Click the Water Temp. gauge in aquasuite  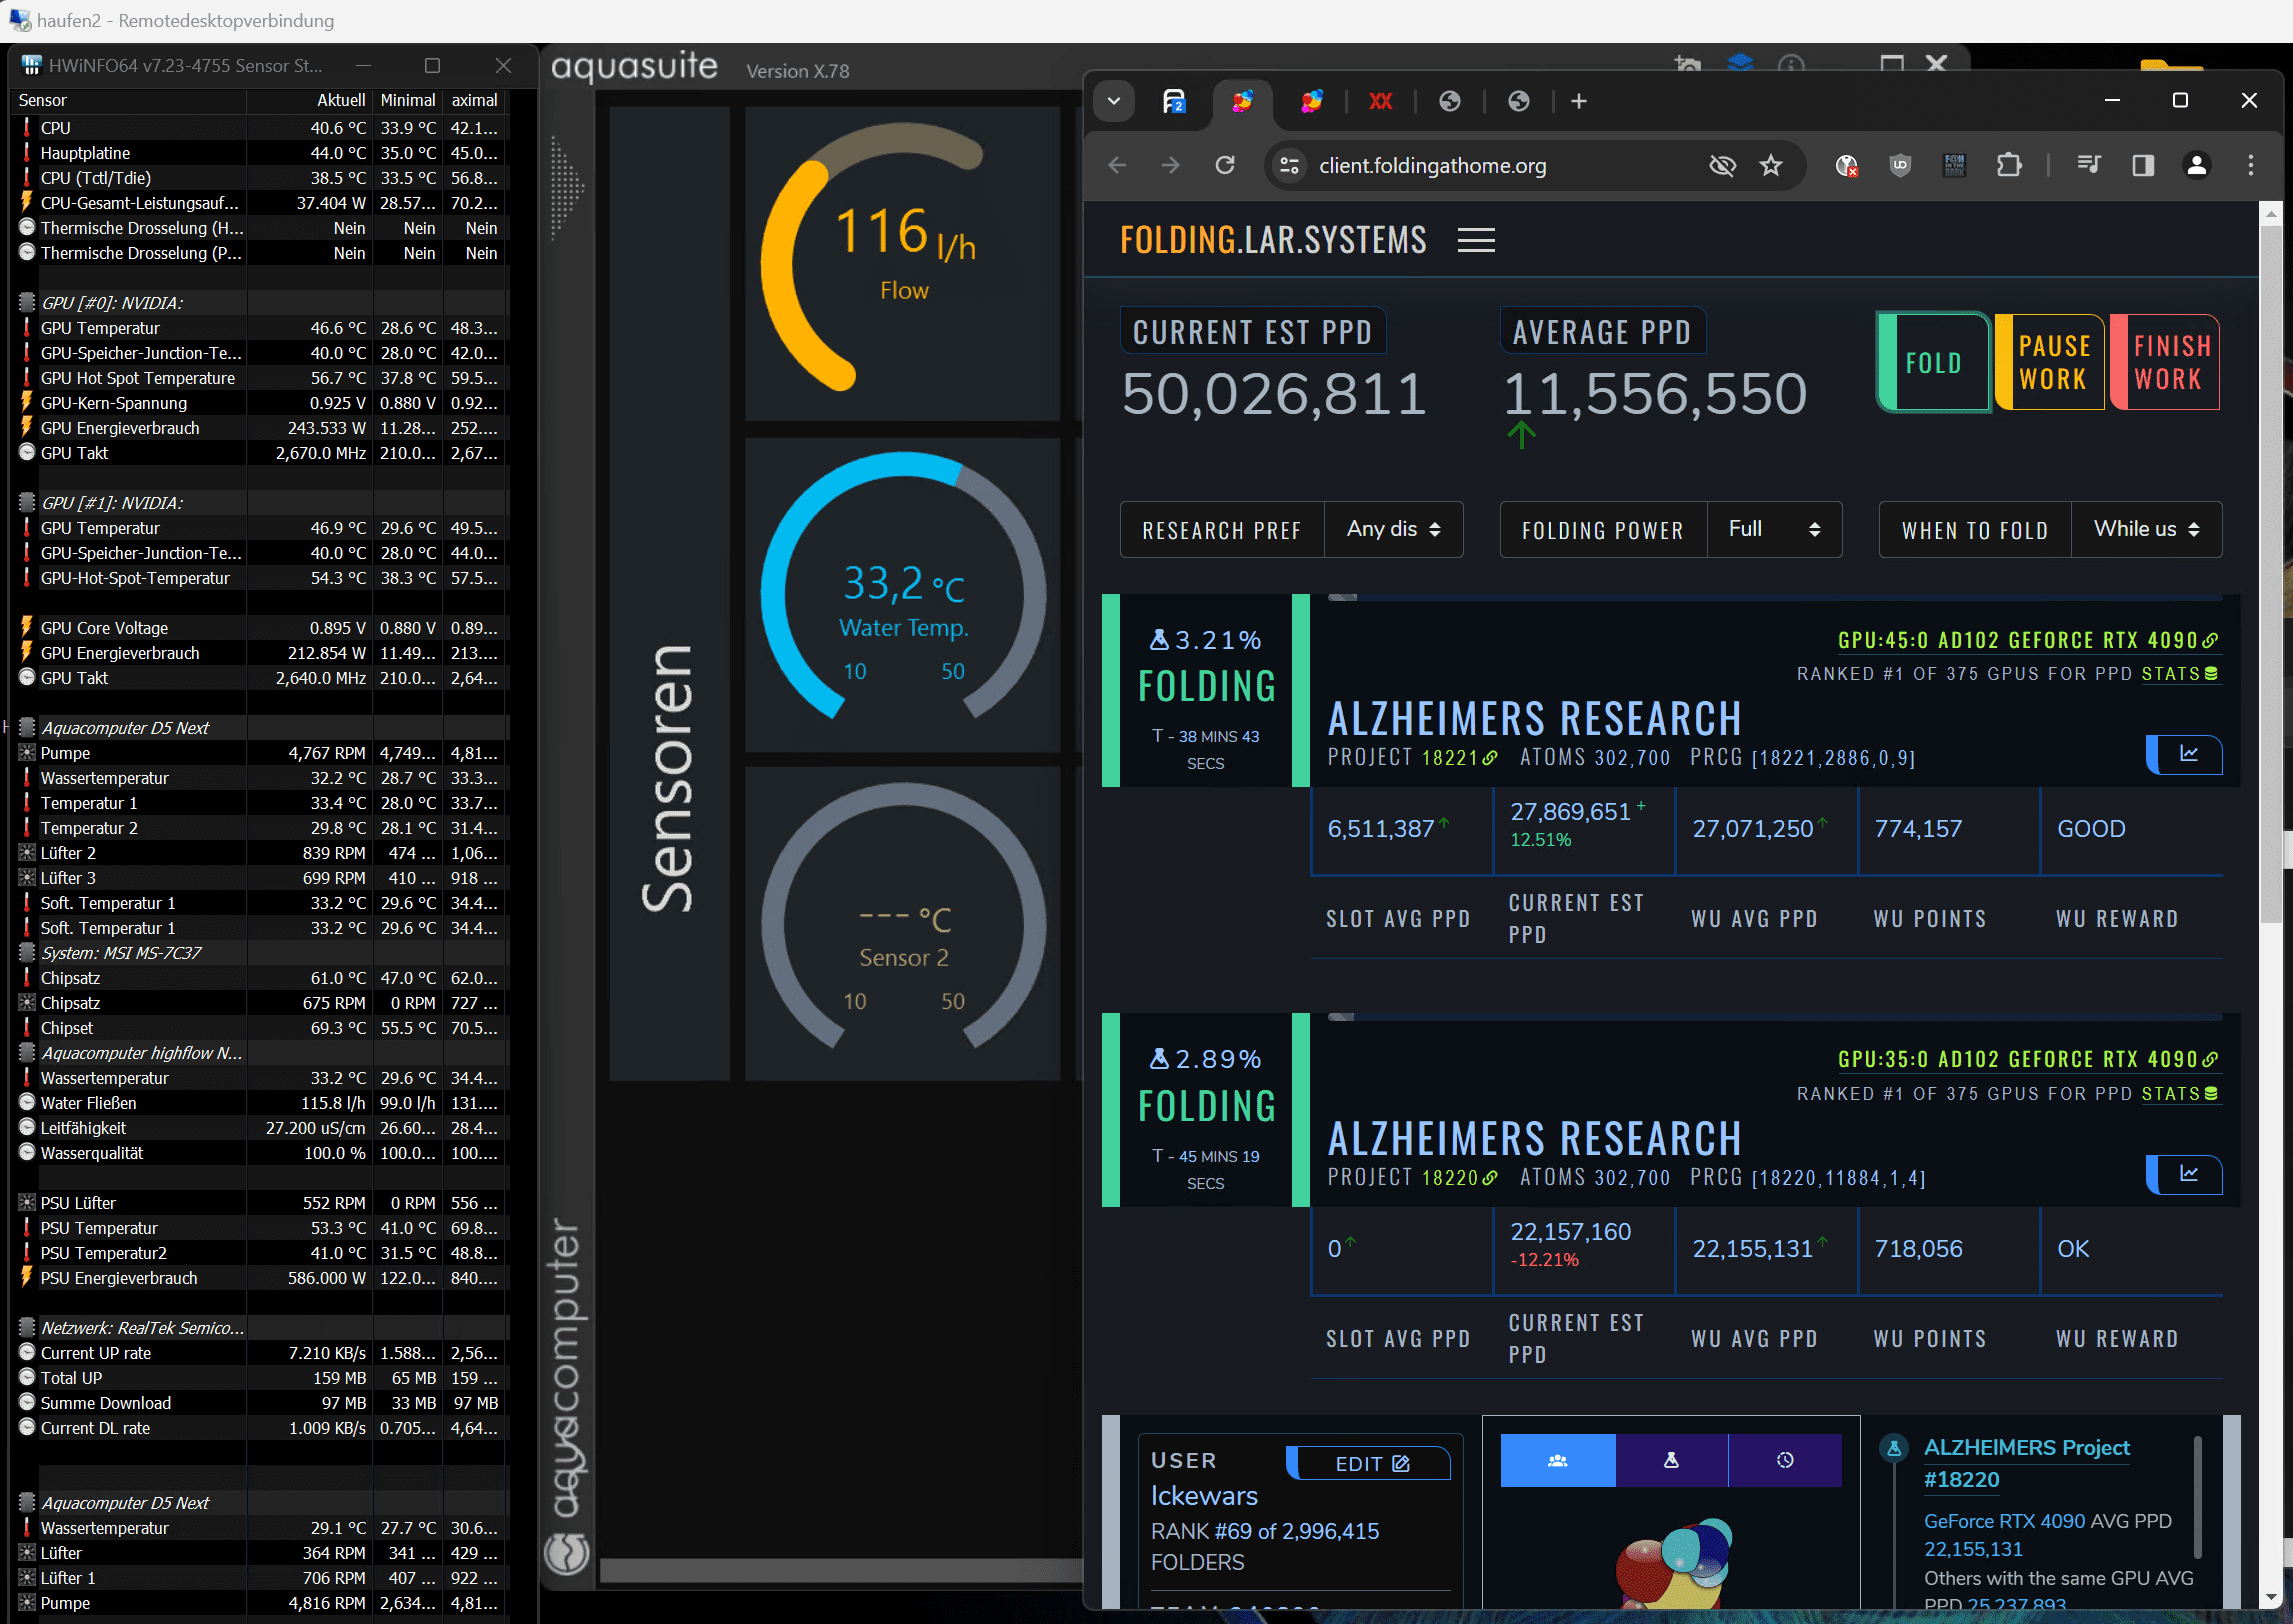coord(903,594)
